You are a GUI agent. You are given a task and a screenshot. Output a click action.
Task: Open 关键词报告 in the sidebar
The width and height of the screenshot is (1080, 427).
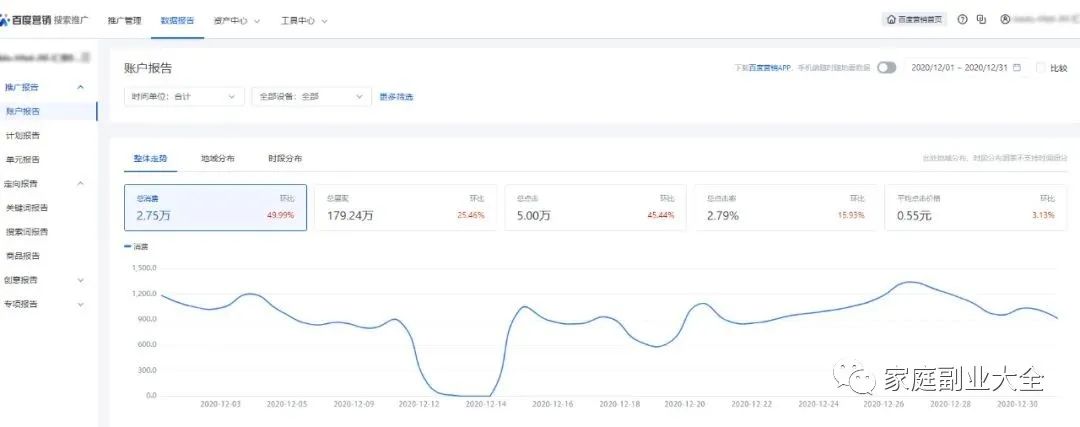point(27,208)
